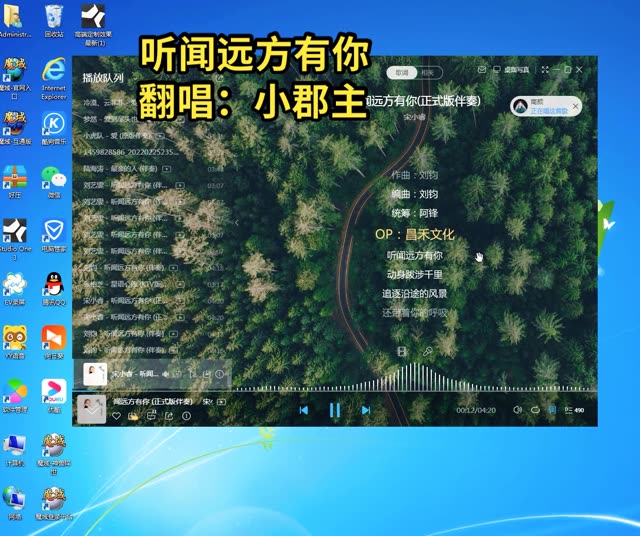Select the 1459828586_20220225235 queue entry

click(153, 152)
